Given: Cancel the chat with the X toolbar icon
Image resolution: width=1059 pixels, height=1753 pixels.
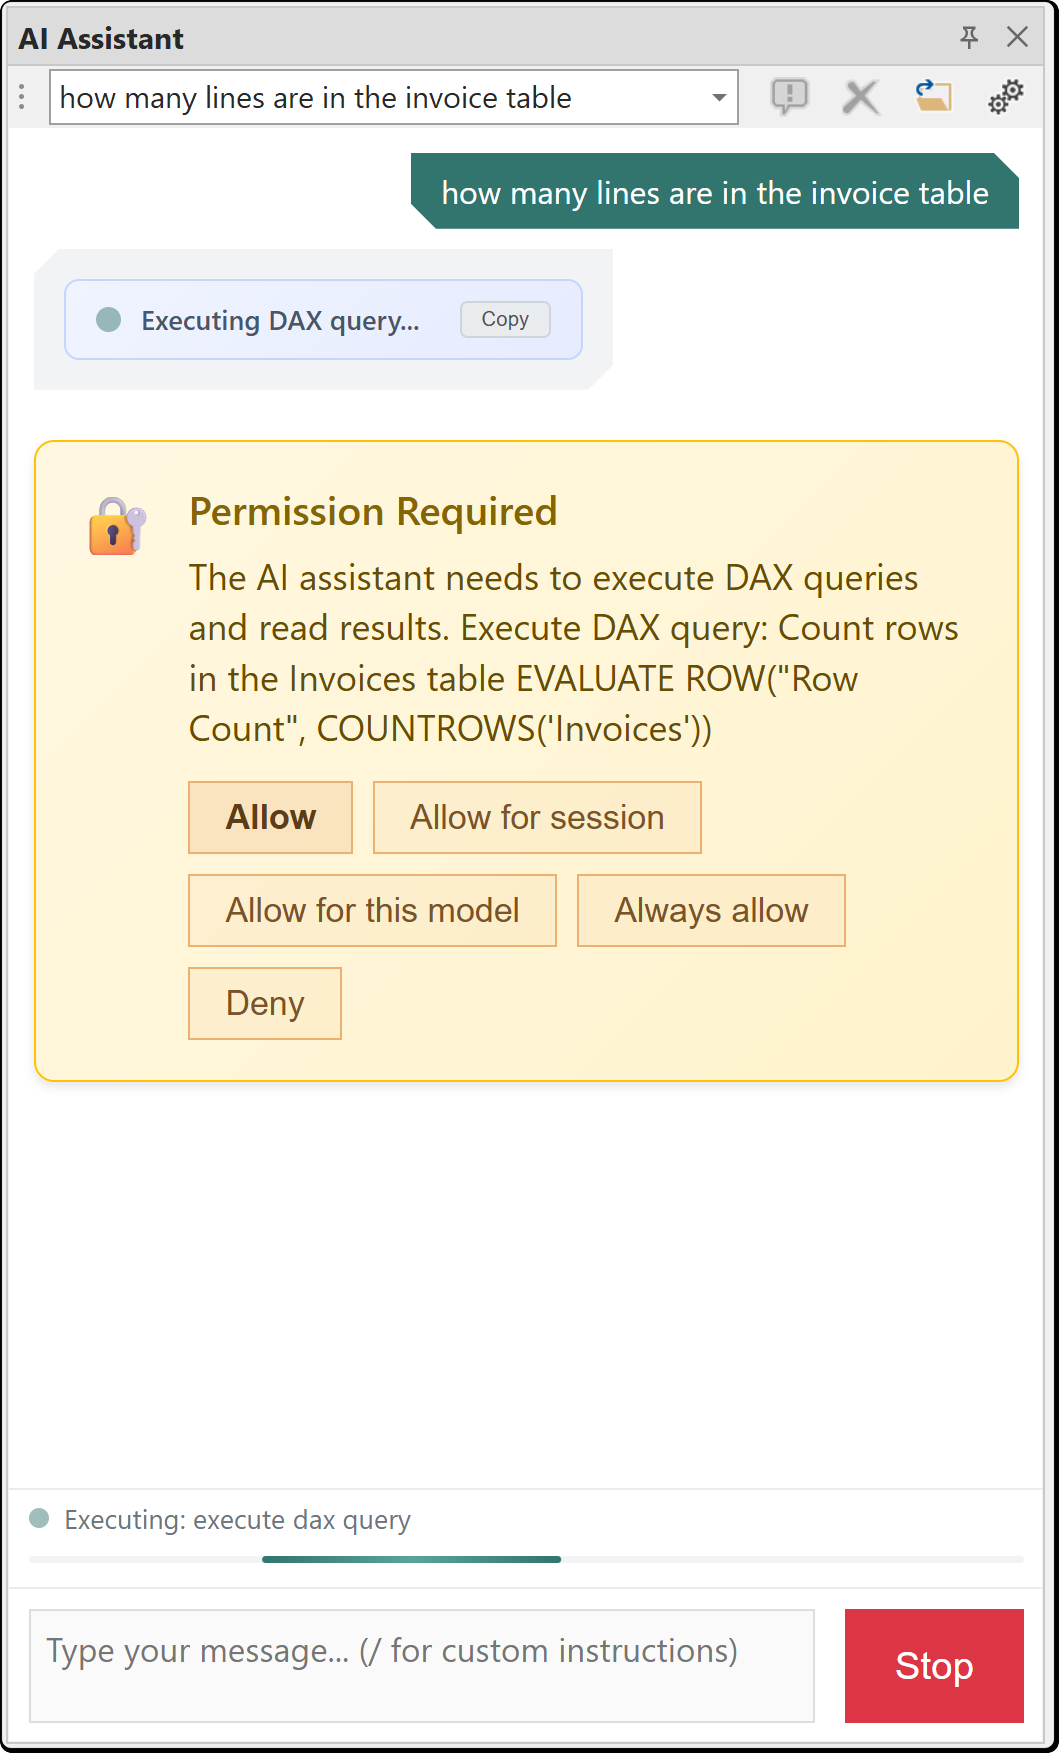Looking at the screenshot, I should click(859, 96).
